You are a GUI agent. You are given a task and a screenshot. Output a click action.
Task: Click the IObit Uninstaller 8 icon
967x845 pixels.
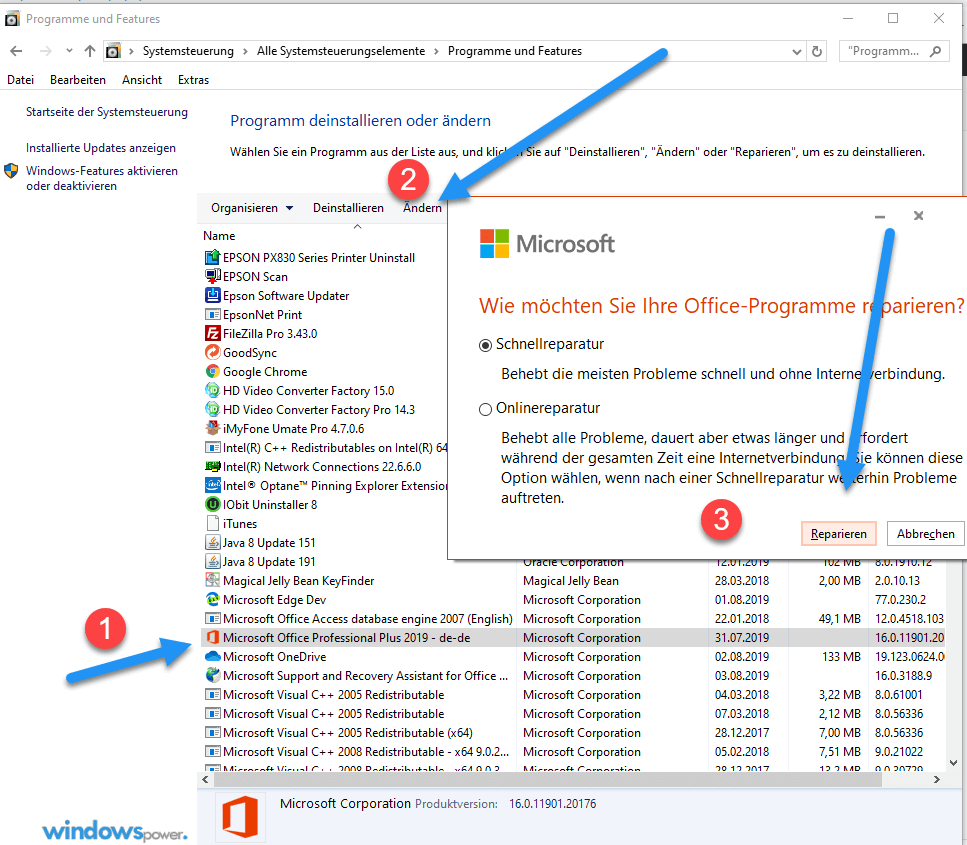click(x=212, y=505)
